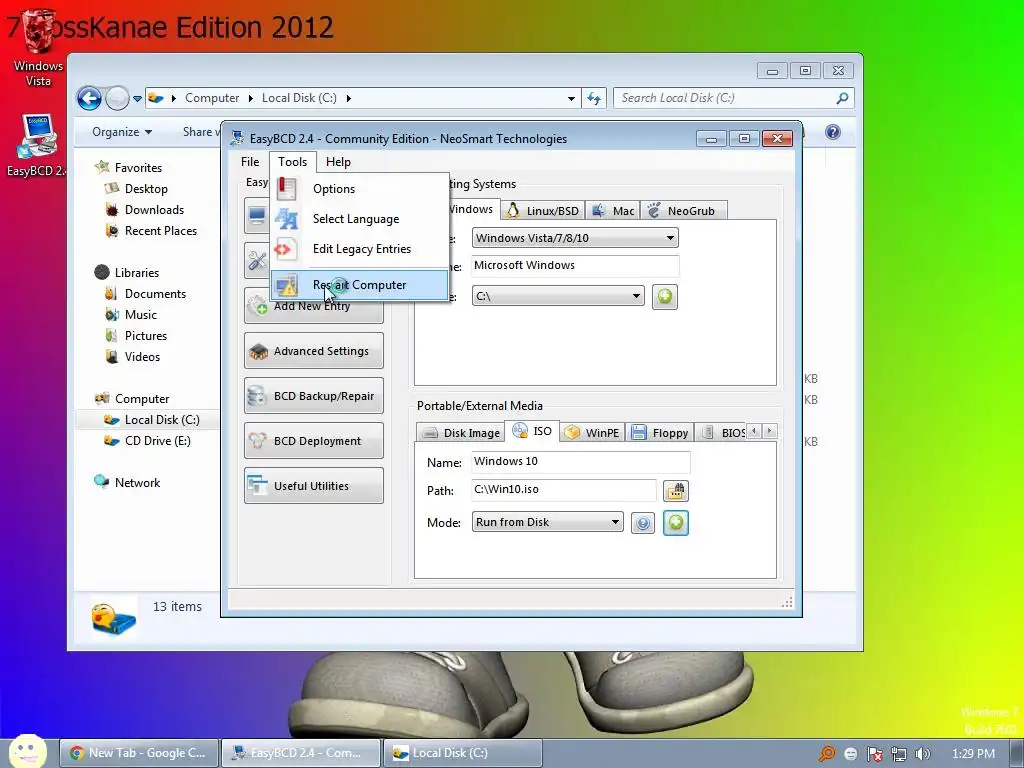Image resolution: width=1024 pixels, height=768 pixels.
Task: Open Options from the Tools menu
Action: 359,189
